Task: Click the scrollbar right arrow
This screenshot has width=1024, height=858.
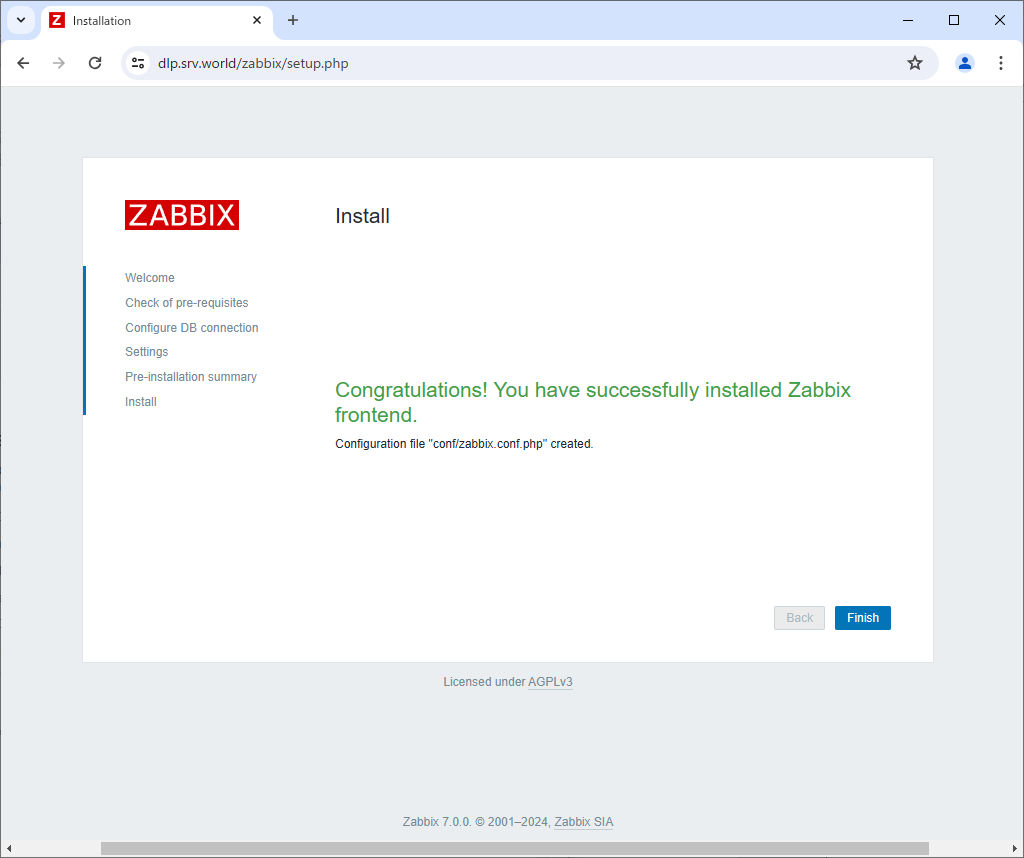Action: (1014, 849)
